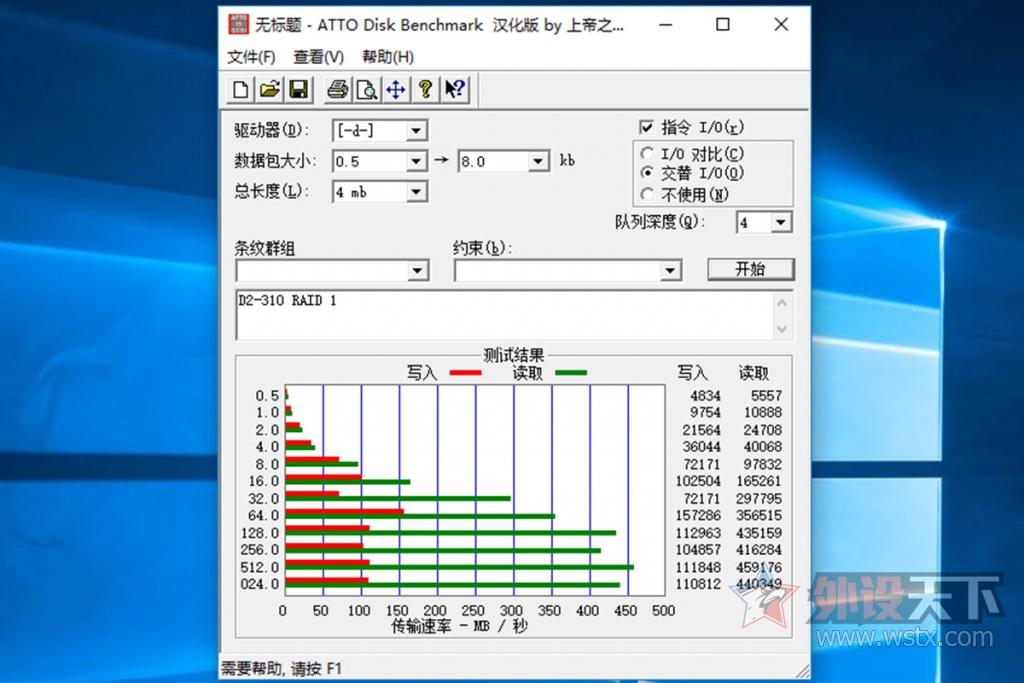Activate context help arrow-question icon
Screen dimensions: 1024x683
click(x=455, y=89)
